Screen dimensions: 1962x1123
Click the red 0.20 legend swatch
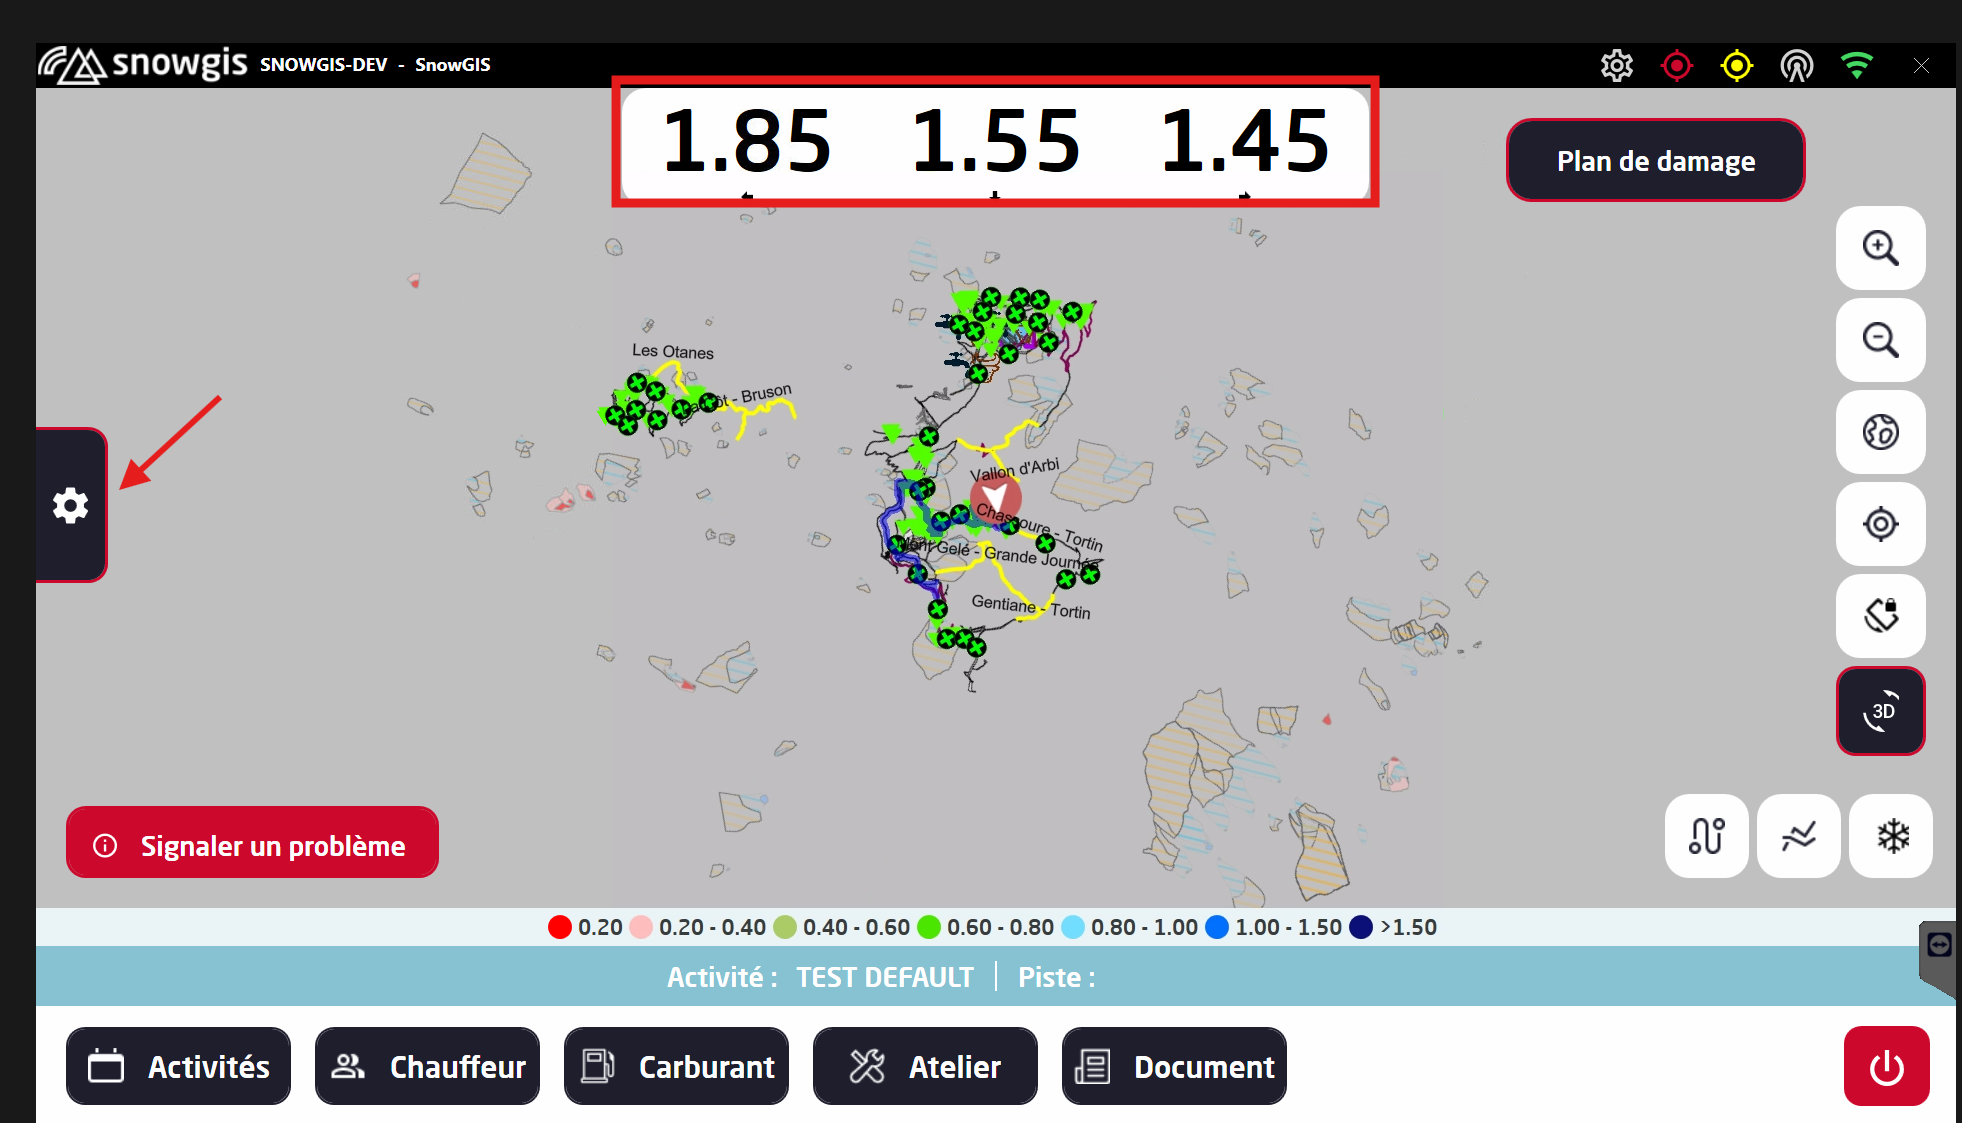(x=560, y=927)
